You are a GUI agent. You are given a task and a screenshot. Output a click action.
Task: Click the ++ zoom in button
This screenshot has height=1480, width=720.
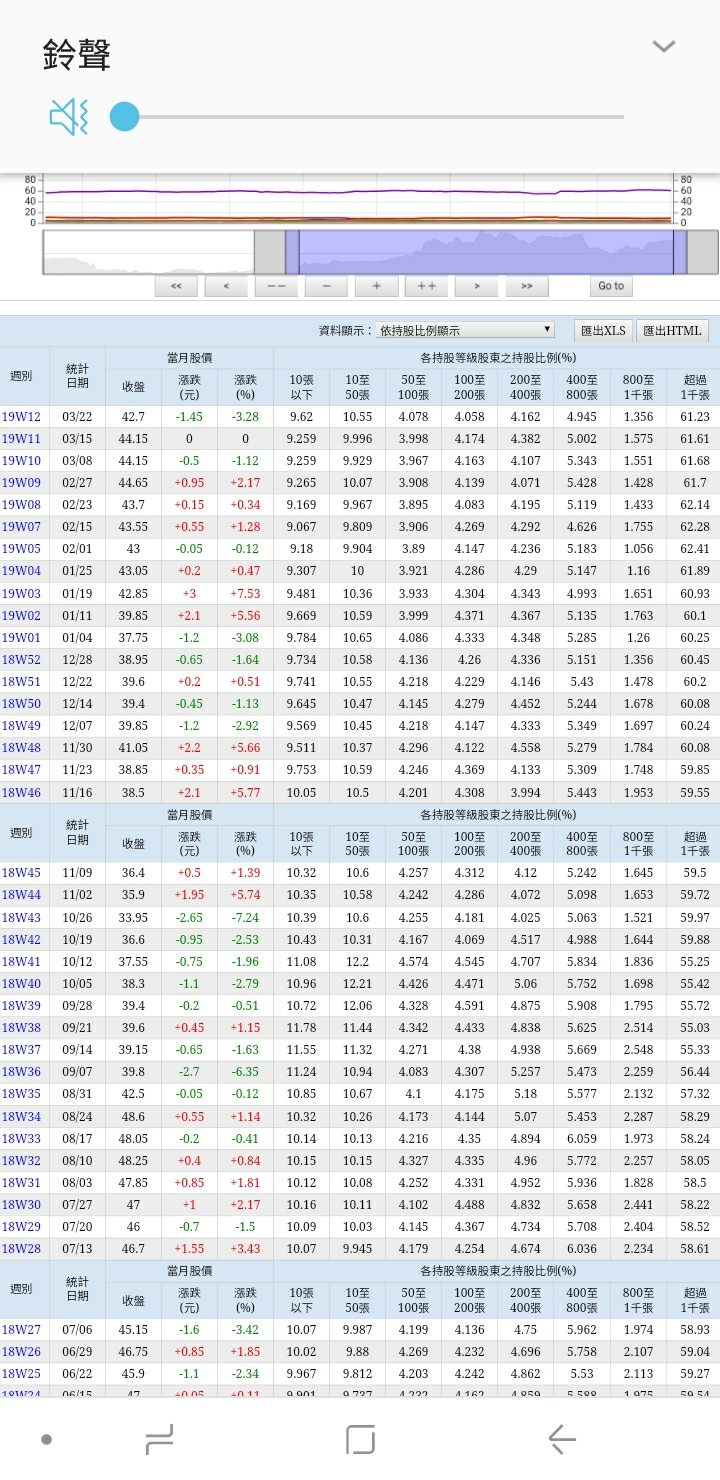pyautogui.click(x=426, y=286)
